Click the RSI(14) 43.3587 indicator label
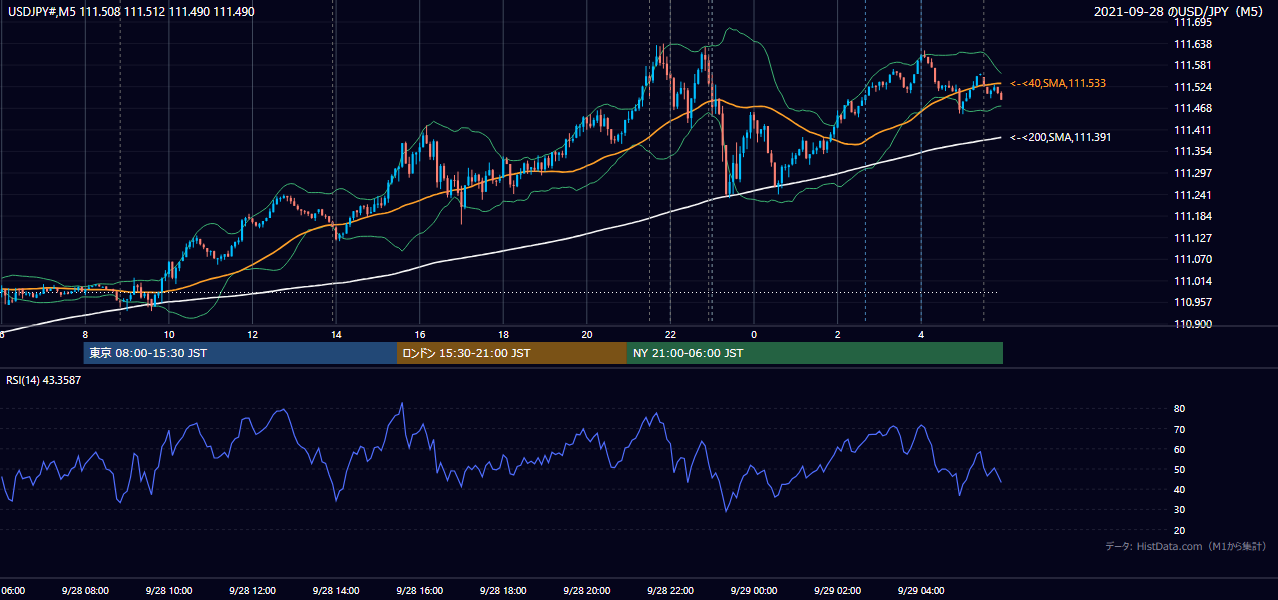Viewport: 1278px width, 600px height. 44,380
